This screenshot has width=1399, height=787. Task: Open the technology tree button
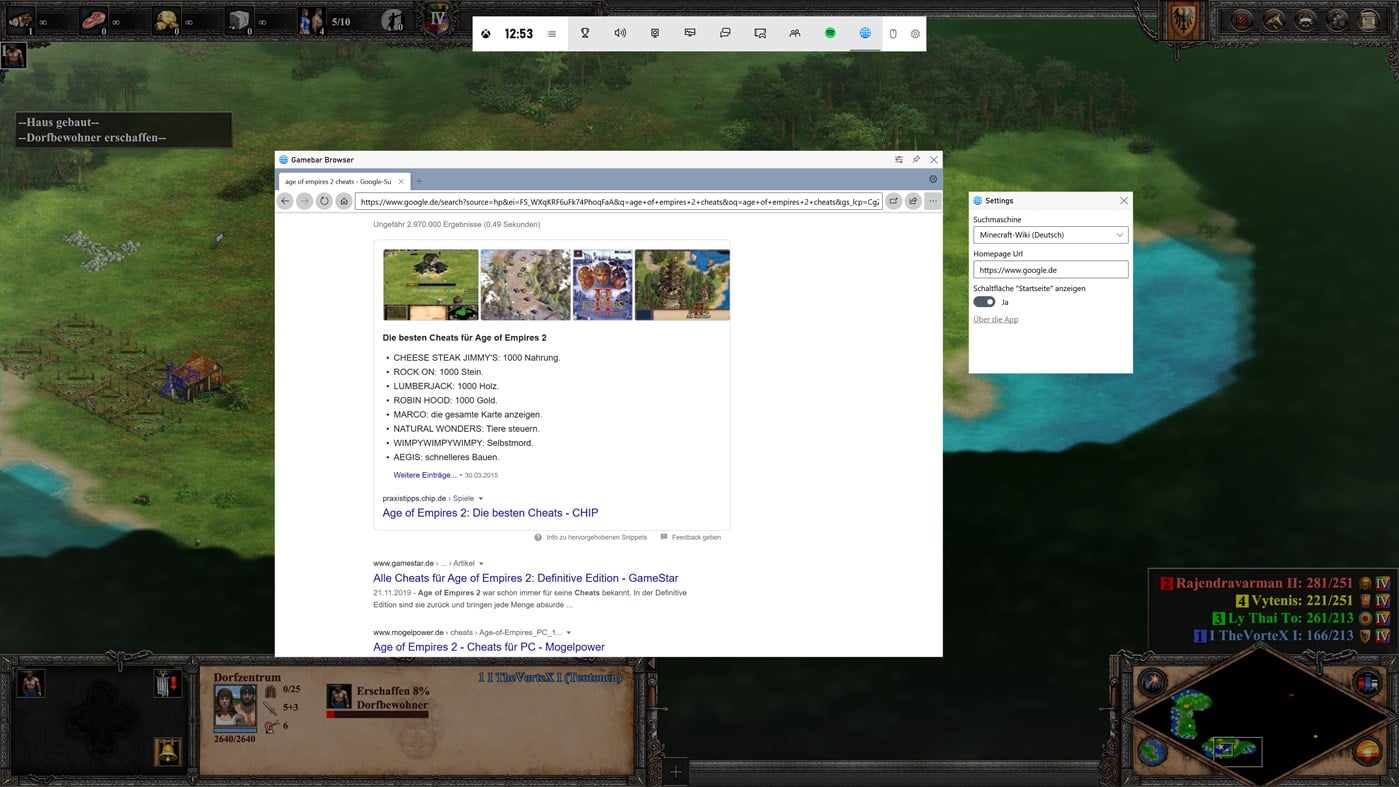(1274, 19)
